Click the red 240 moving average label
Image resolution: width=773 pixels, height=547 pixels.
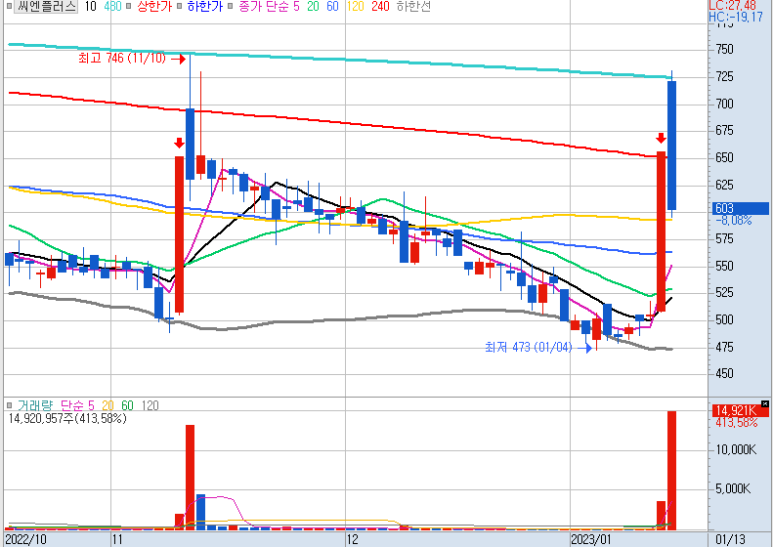click(x=380, y=6)
